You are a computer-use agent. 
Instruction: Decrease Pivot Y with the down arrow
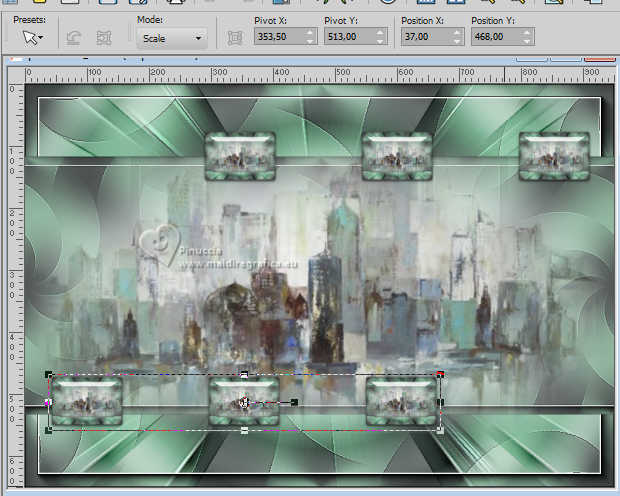click(x=380, y=41)
